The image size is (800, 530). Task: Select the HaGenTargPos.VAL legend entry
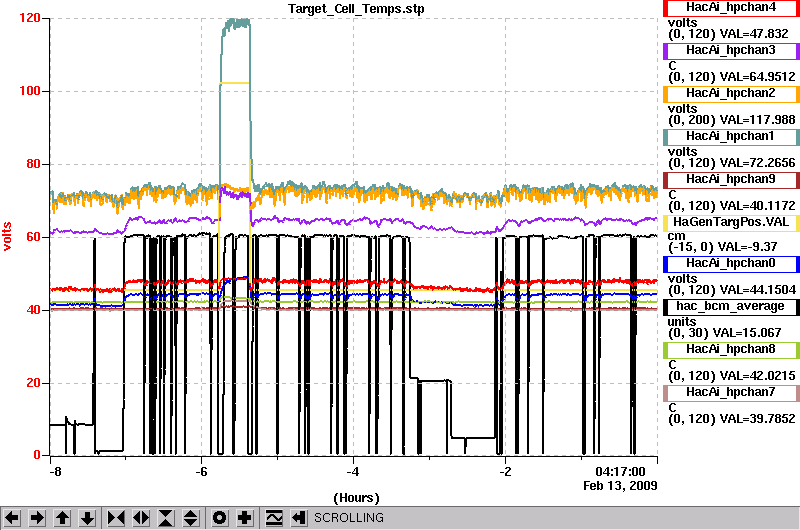click(731, 222)
